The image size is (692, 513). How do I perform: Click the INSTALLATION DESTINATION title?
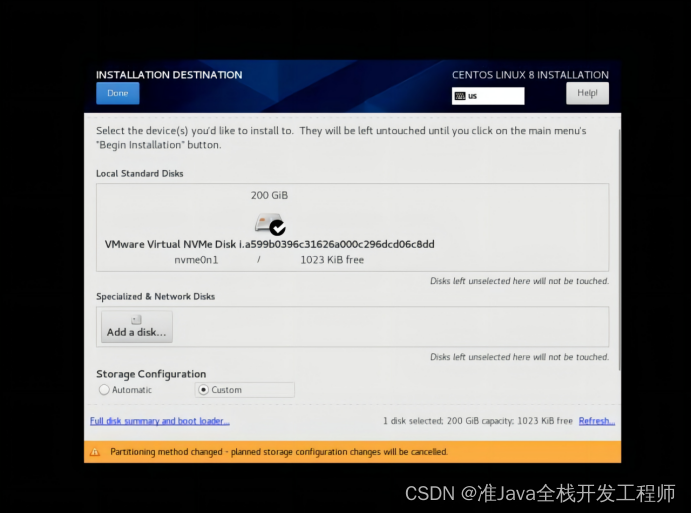click(x=169, y=75)
